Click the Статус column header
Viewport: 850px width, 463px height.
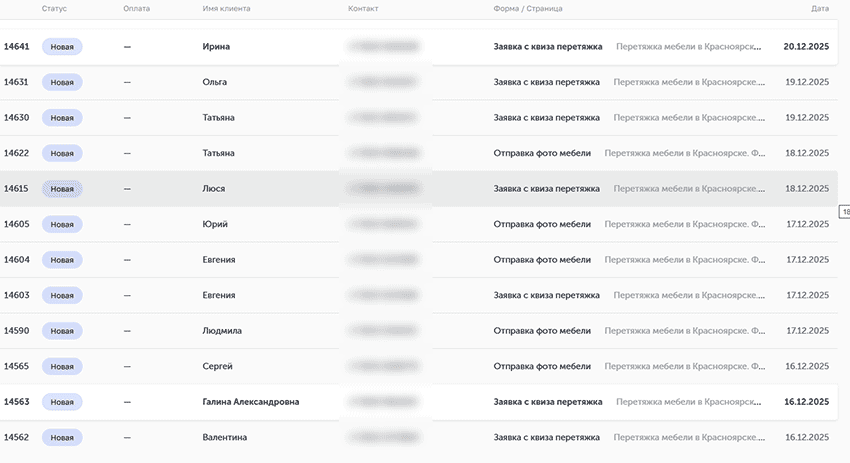[x=54, y=8]
